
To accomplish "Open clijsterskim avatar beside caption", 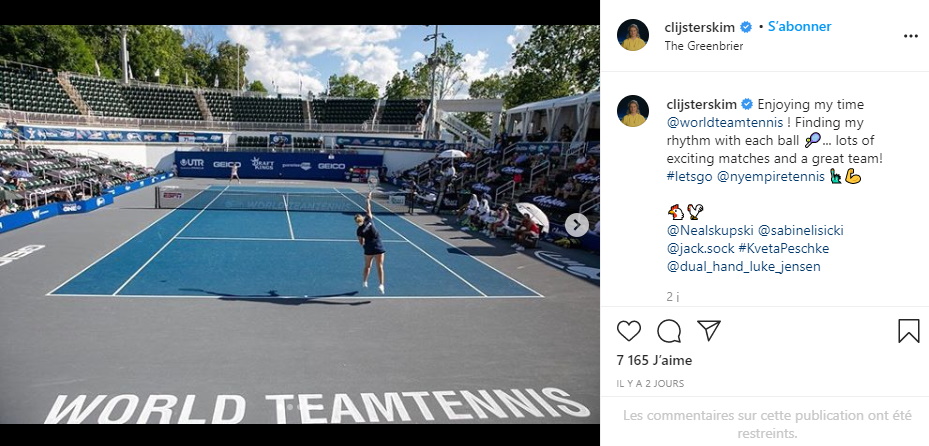I will (x=633, y=111).
